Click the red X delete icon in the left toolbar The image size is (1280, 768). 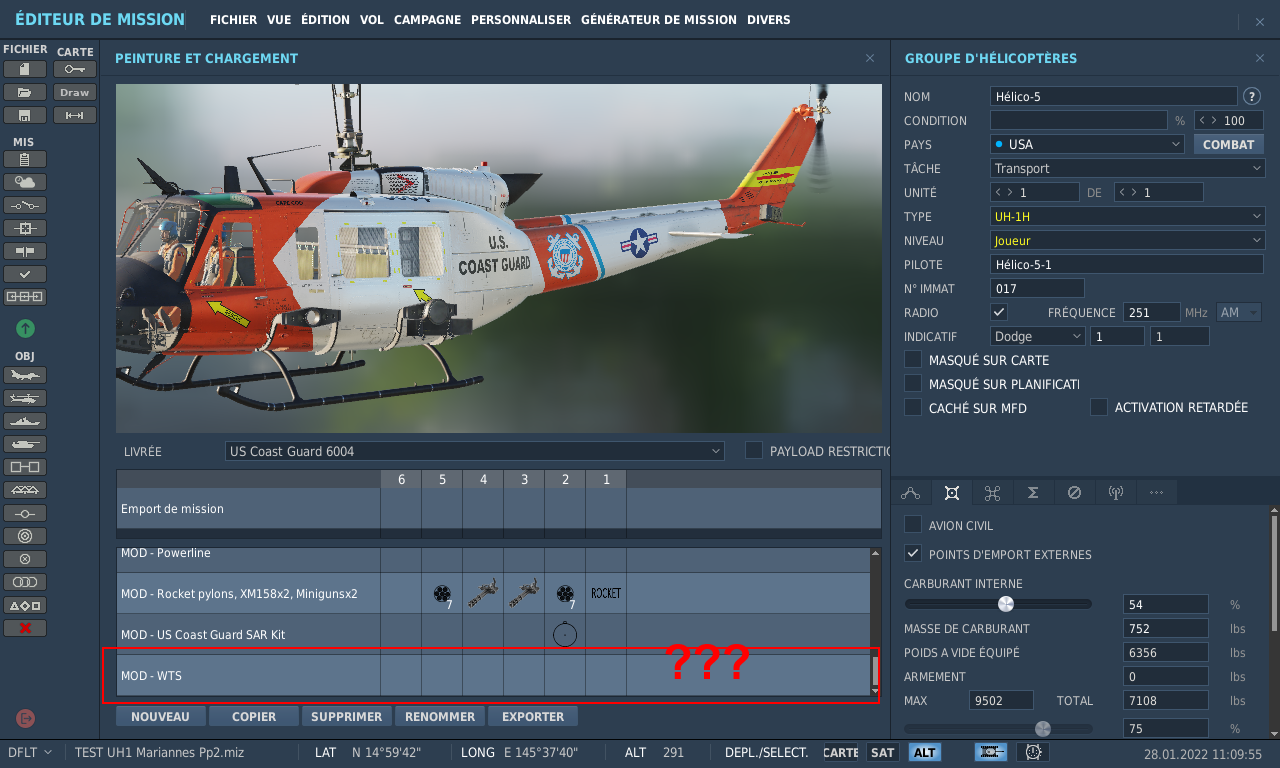25,628
